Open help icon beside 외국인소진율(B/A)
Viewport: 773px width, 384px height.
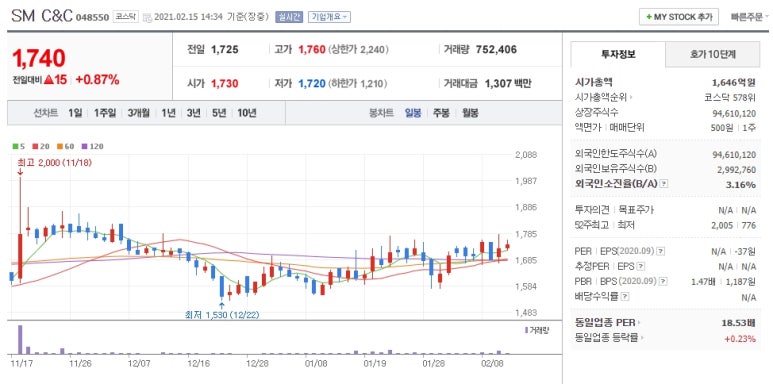664,184
